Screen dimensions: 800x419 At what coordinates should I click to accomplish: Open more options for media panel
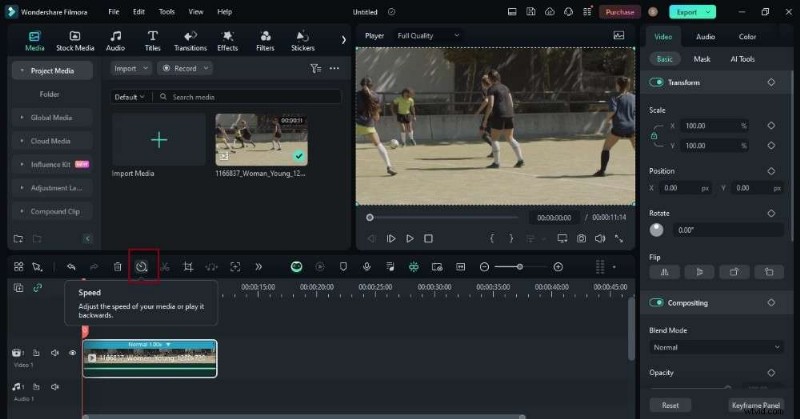tap(334, 68)
